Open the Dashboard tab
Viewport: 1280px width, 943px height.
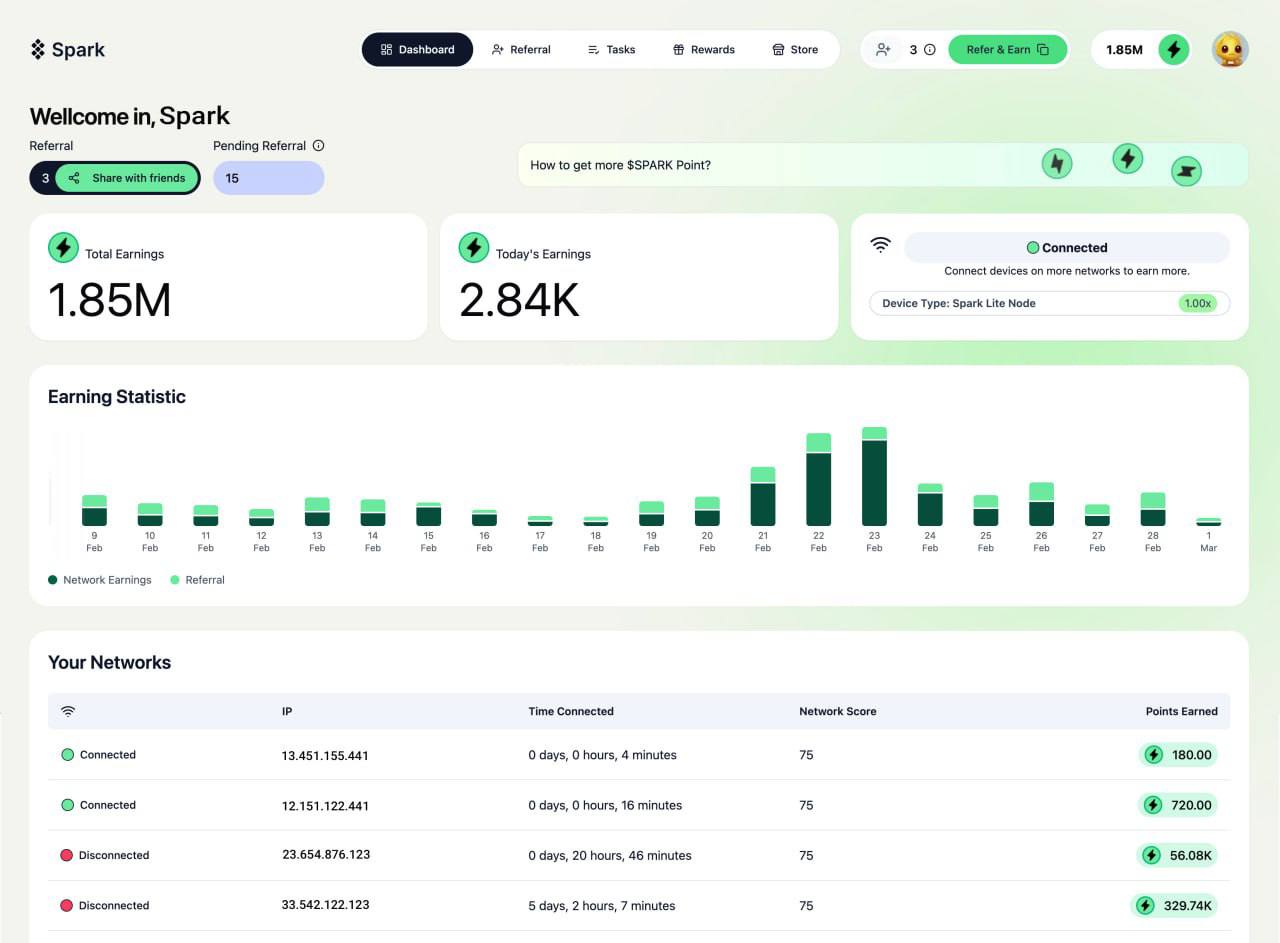[x=417, y=50]
